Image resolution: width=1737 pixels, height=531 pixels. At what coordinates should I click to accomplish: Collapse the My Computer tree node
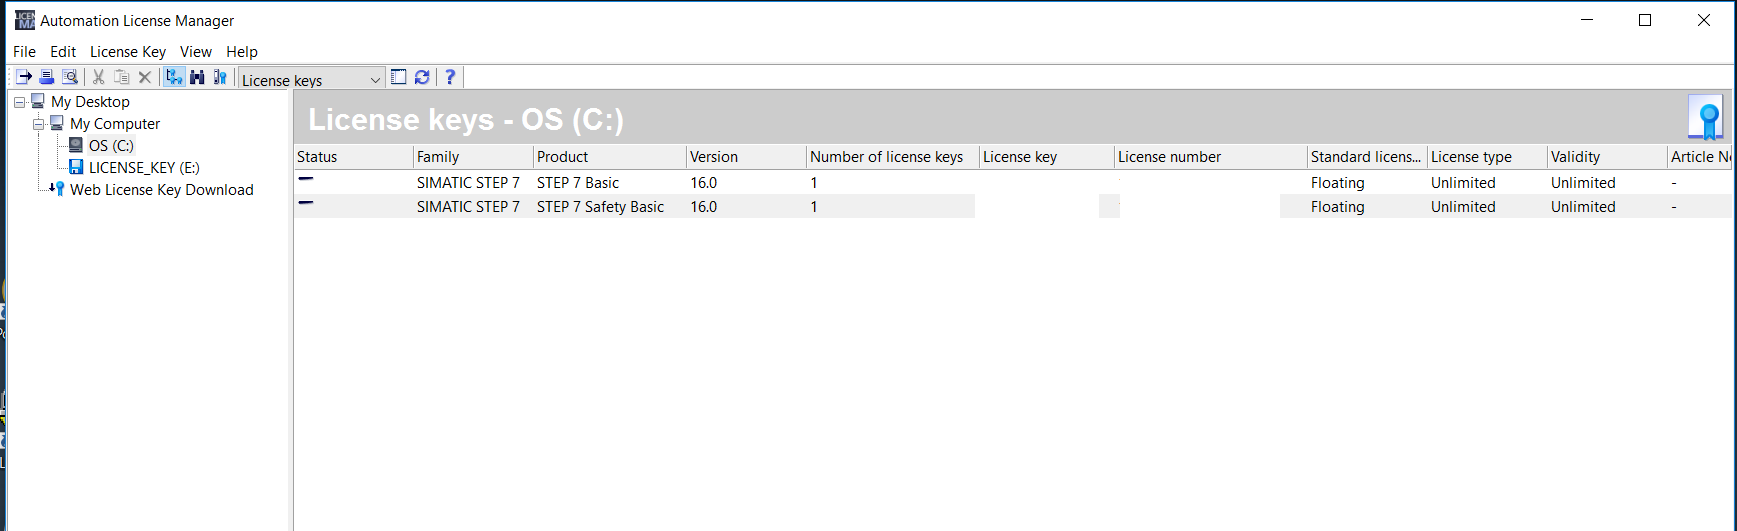pos(38,124)
